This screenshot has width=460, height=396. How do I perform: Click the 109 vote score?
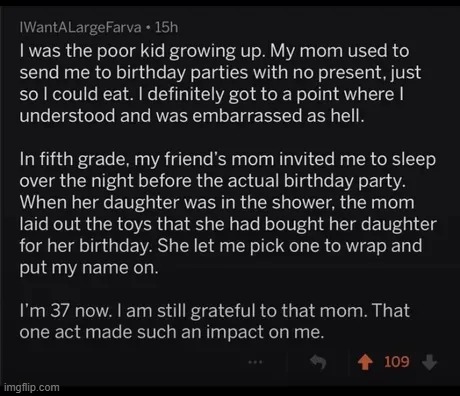pos(396,362)
